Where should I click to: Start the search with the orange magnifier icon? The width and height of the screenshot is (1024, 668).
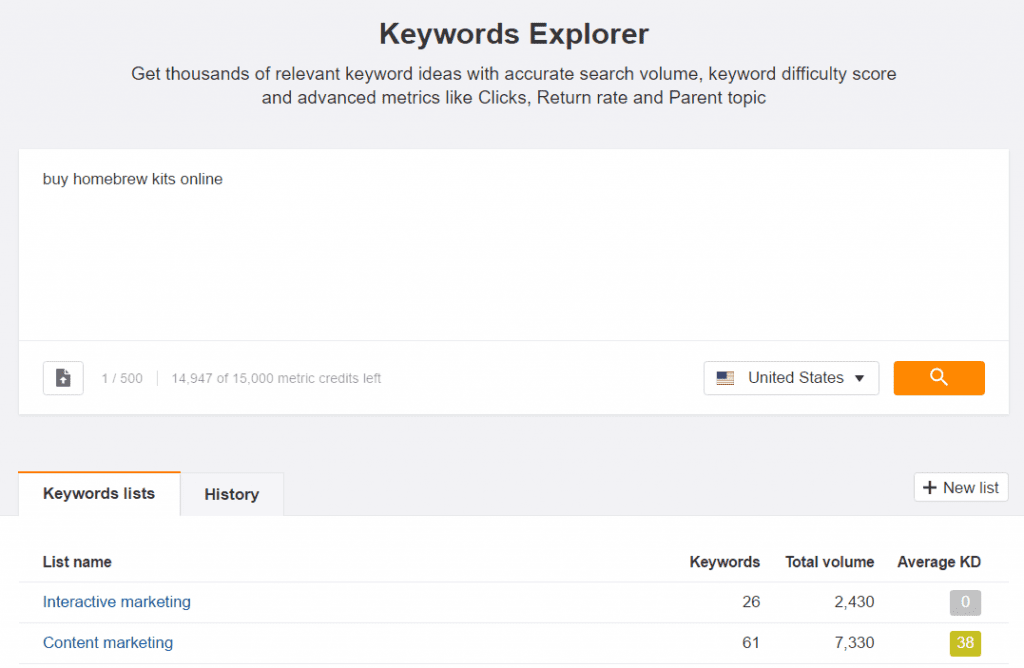coord(938,378)
